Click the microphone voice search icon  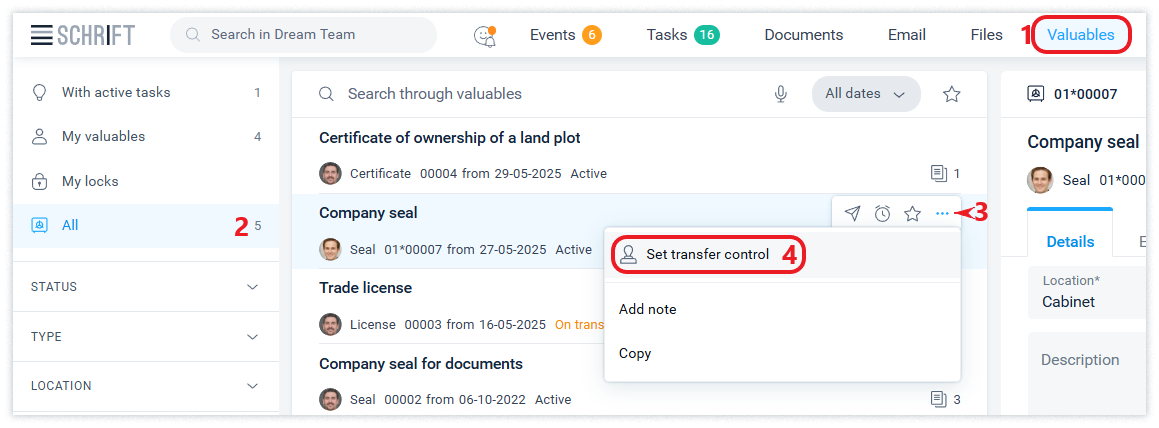[x=781, y=94]
